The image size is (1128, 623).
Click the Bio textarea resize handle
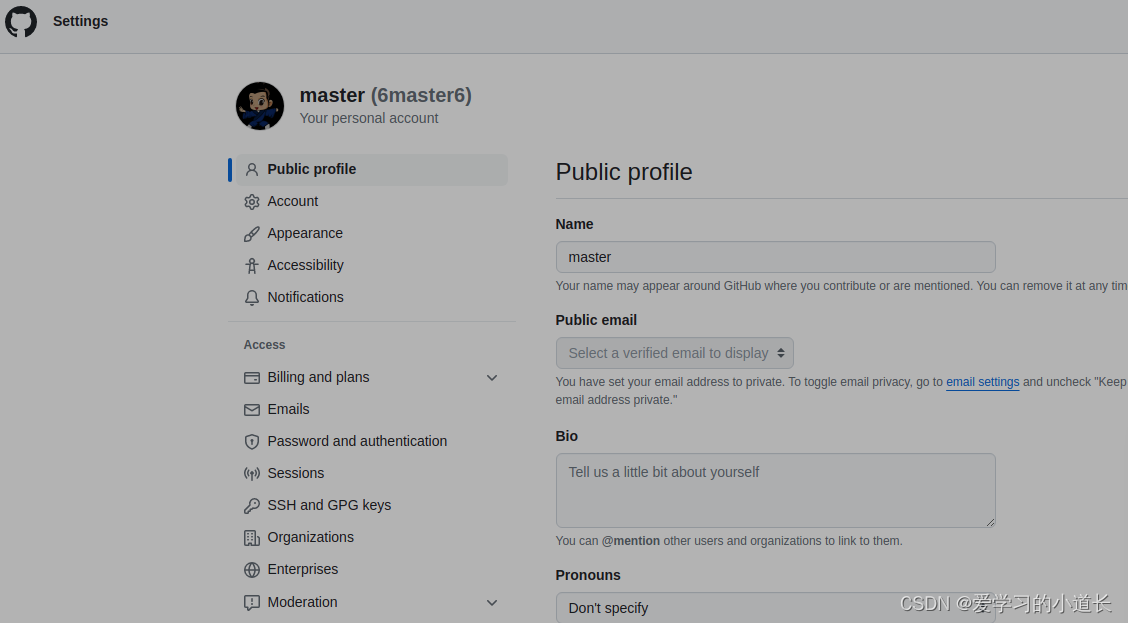tap(990, 522)
